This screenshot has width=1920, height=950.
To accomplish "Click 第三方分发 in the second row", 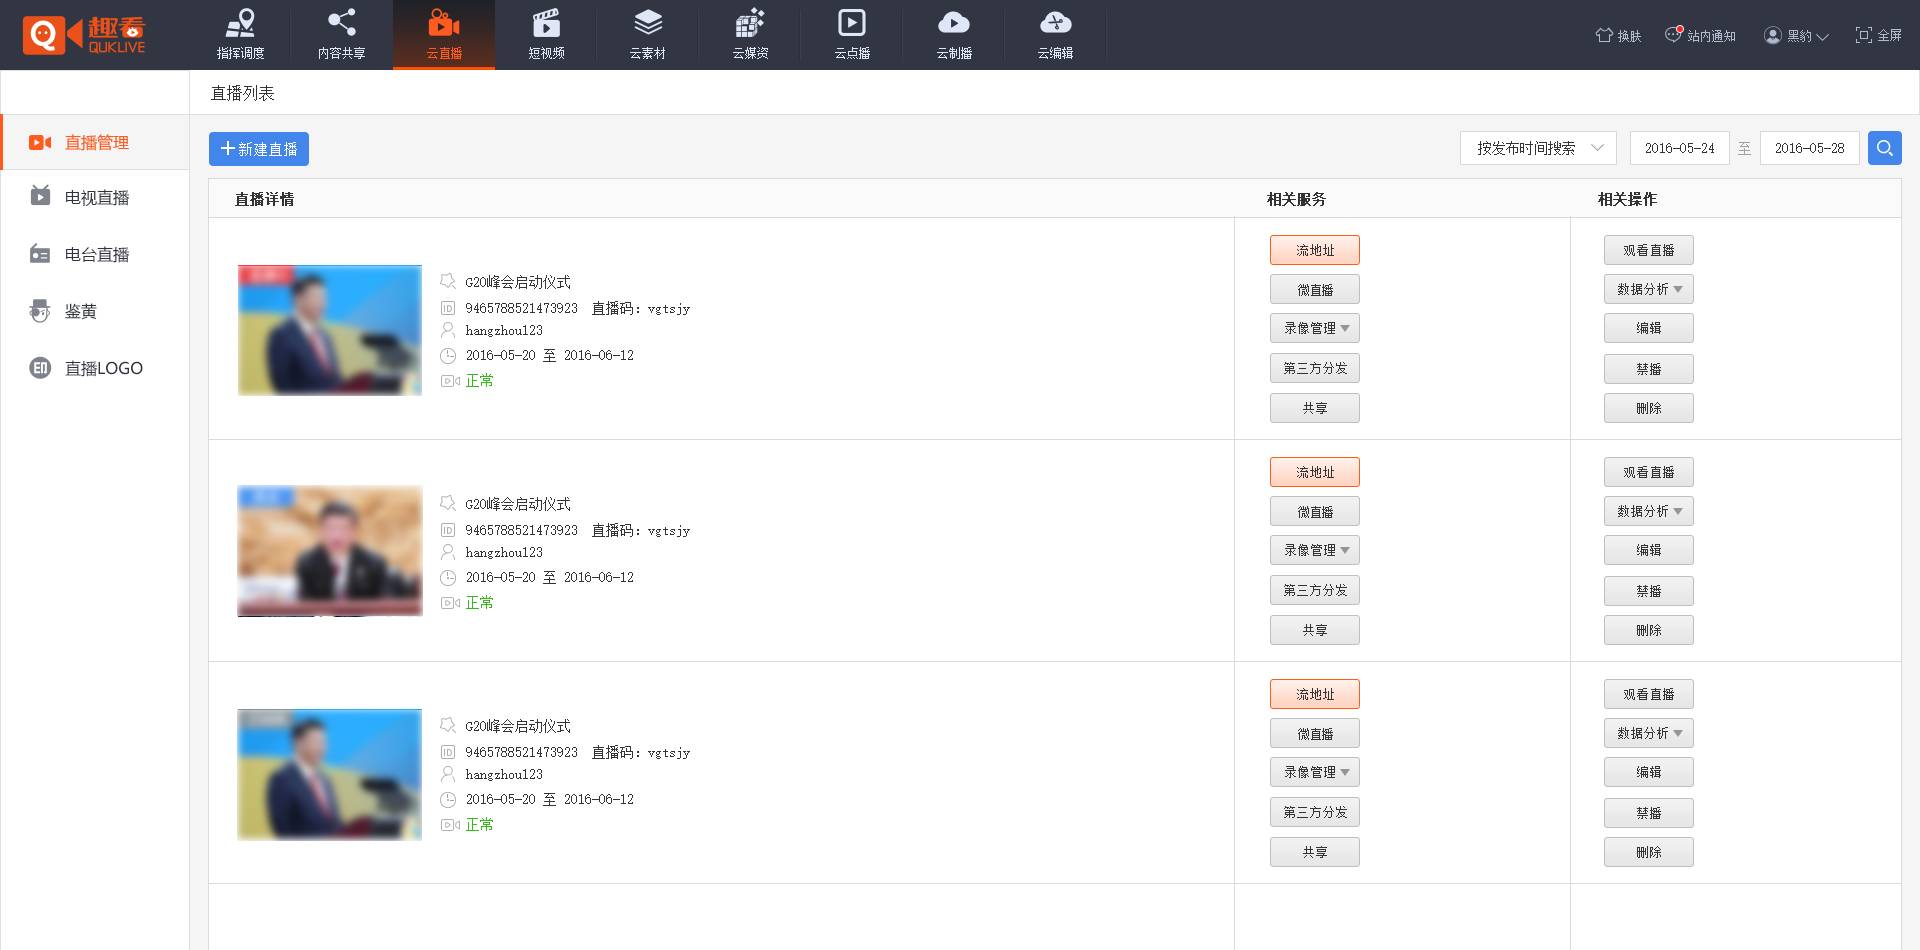I will click(1315, 590).
